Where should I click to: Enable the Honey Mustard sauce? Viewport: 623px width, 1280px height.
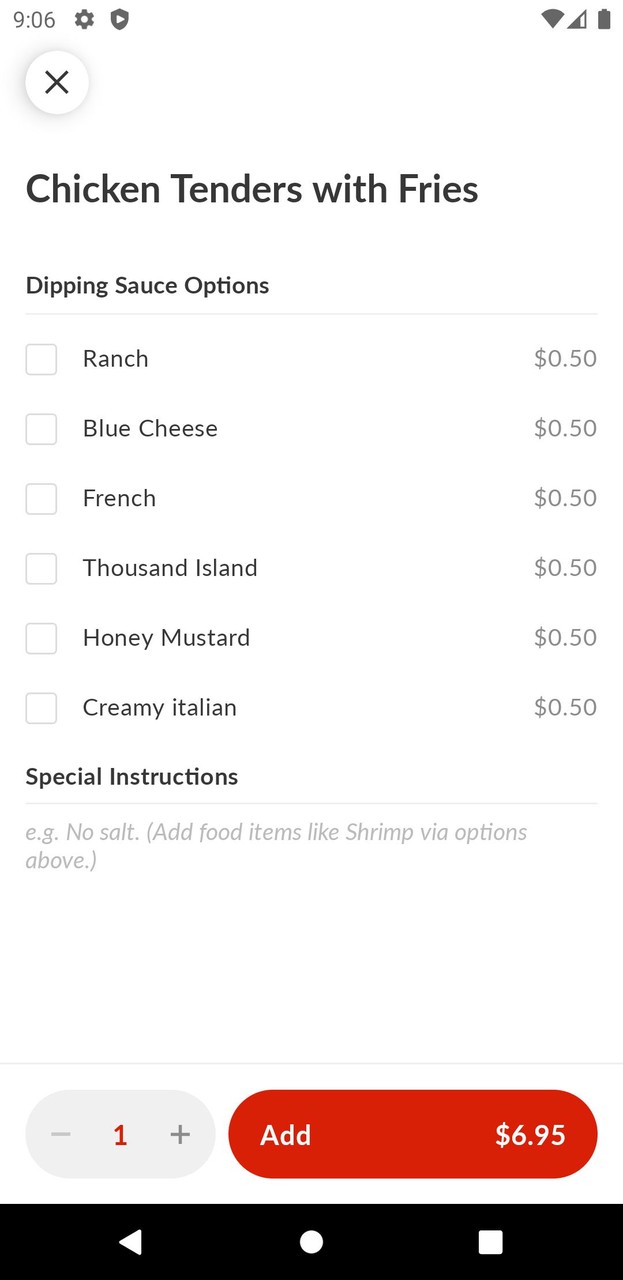pyautogui.click(x=41, y=638)
